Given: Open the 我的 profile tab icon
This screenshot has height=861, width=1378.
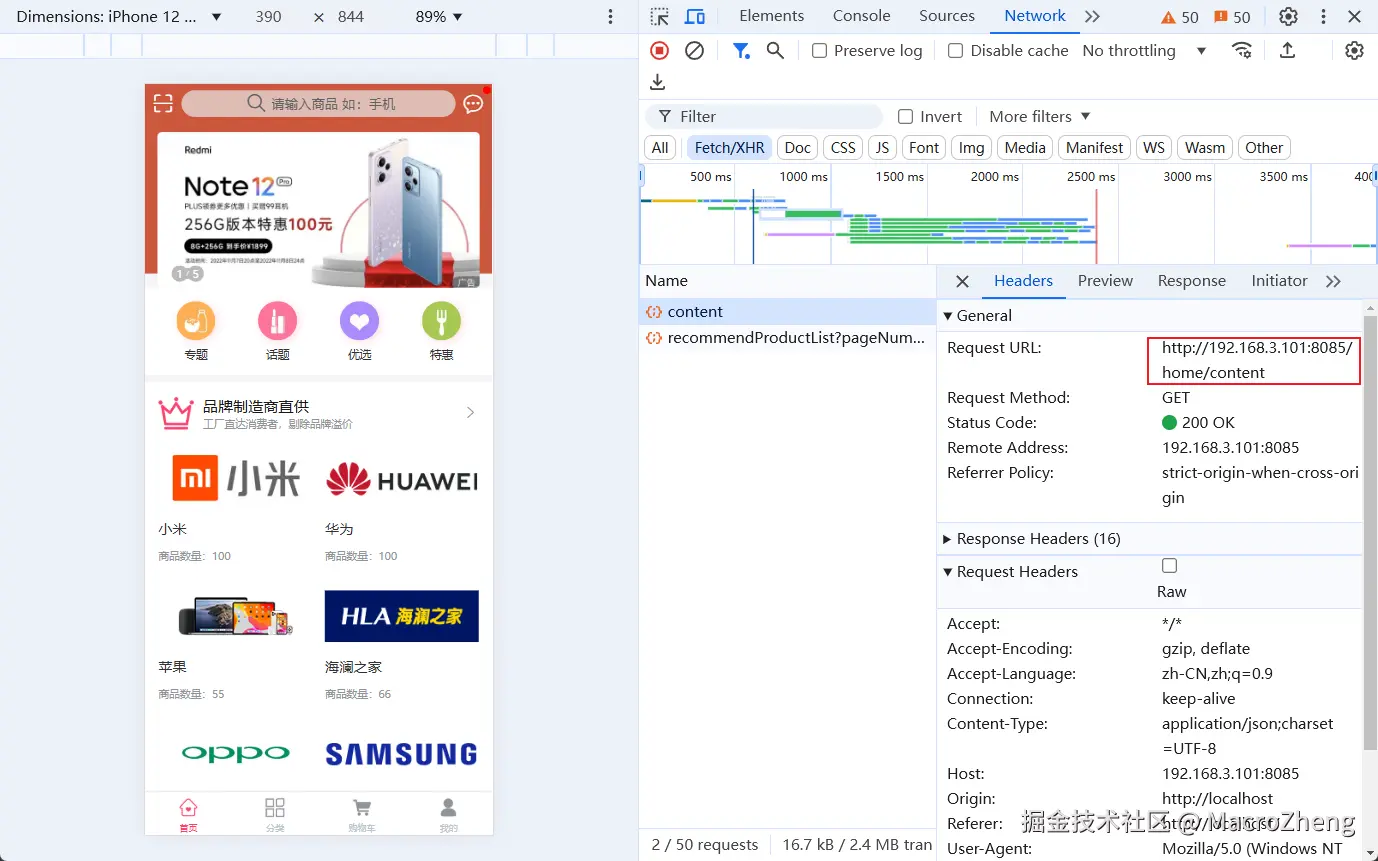Looking at the screenshot, I should 448,808.
